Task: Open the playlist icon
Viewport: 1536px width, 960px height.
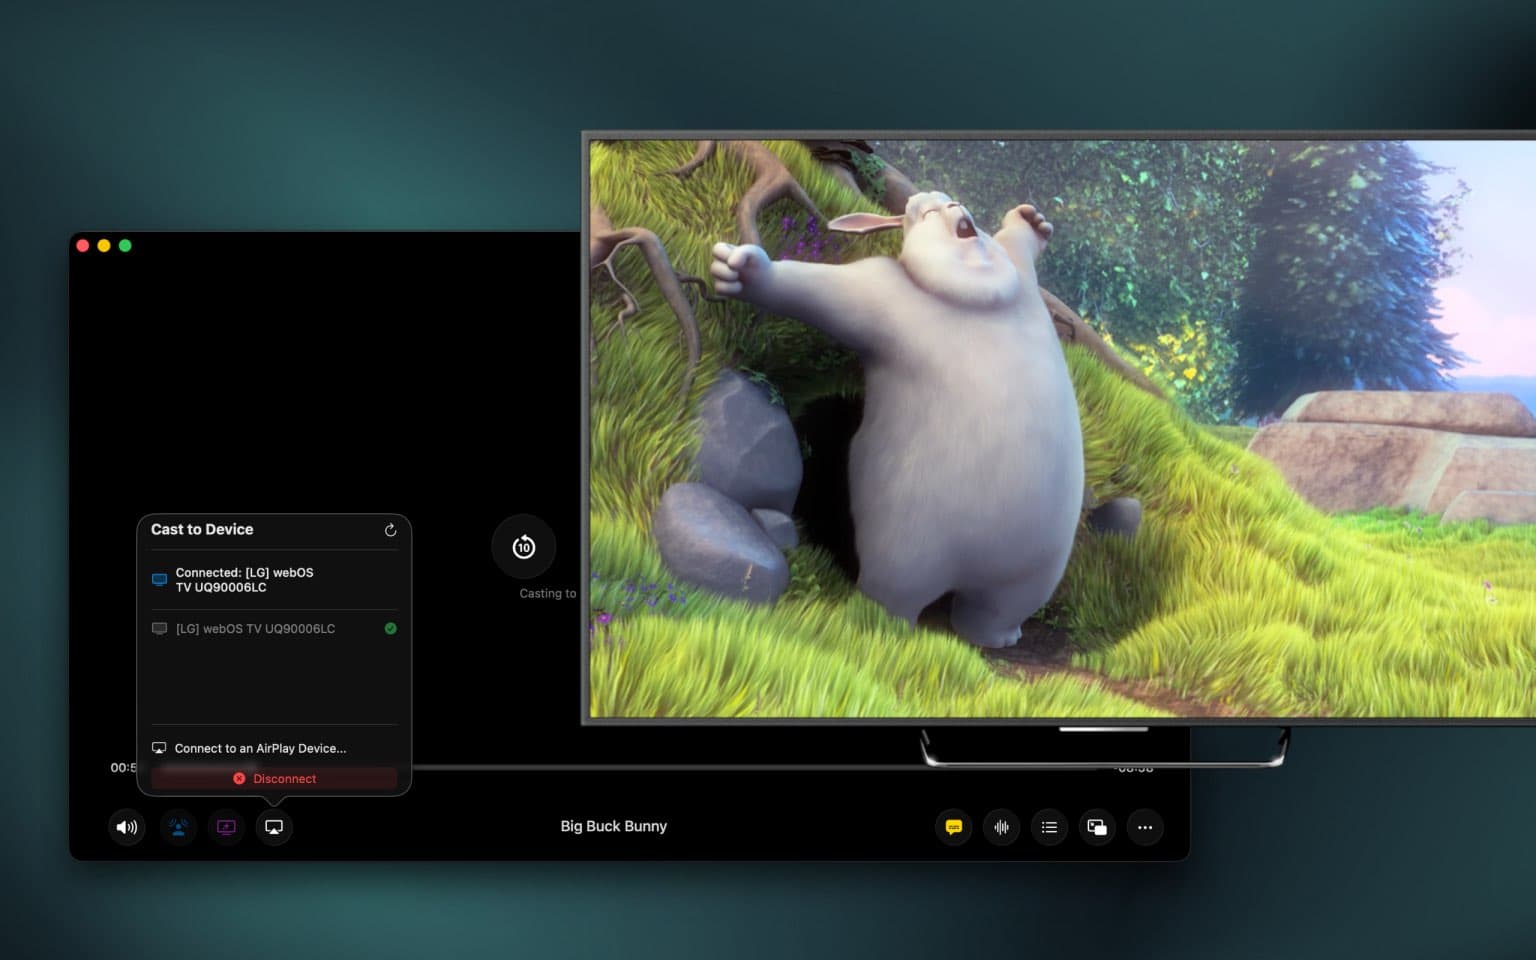Action: click(x=1049, y=827)
